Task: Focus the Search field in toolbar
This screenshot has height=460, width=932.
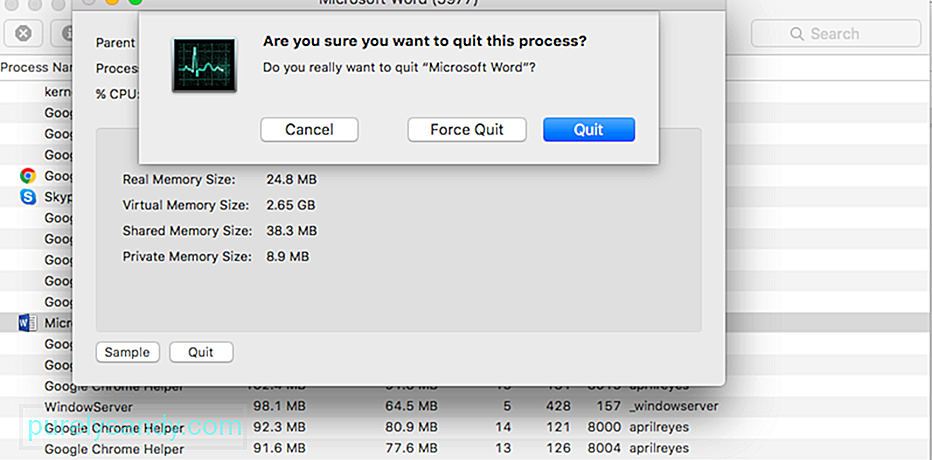Action: click(x=836, y=34)
